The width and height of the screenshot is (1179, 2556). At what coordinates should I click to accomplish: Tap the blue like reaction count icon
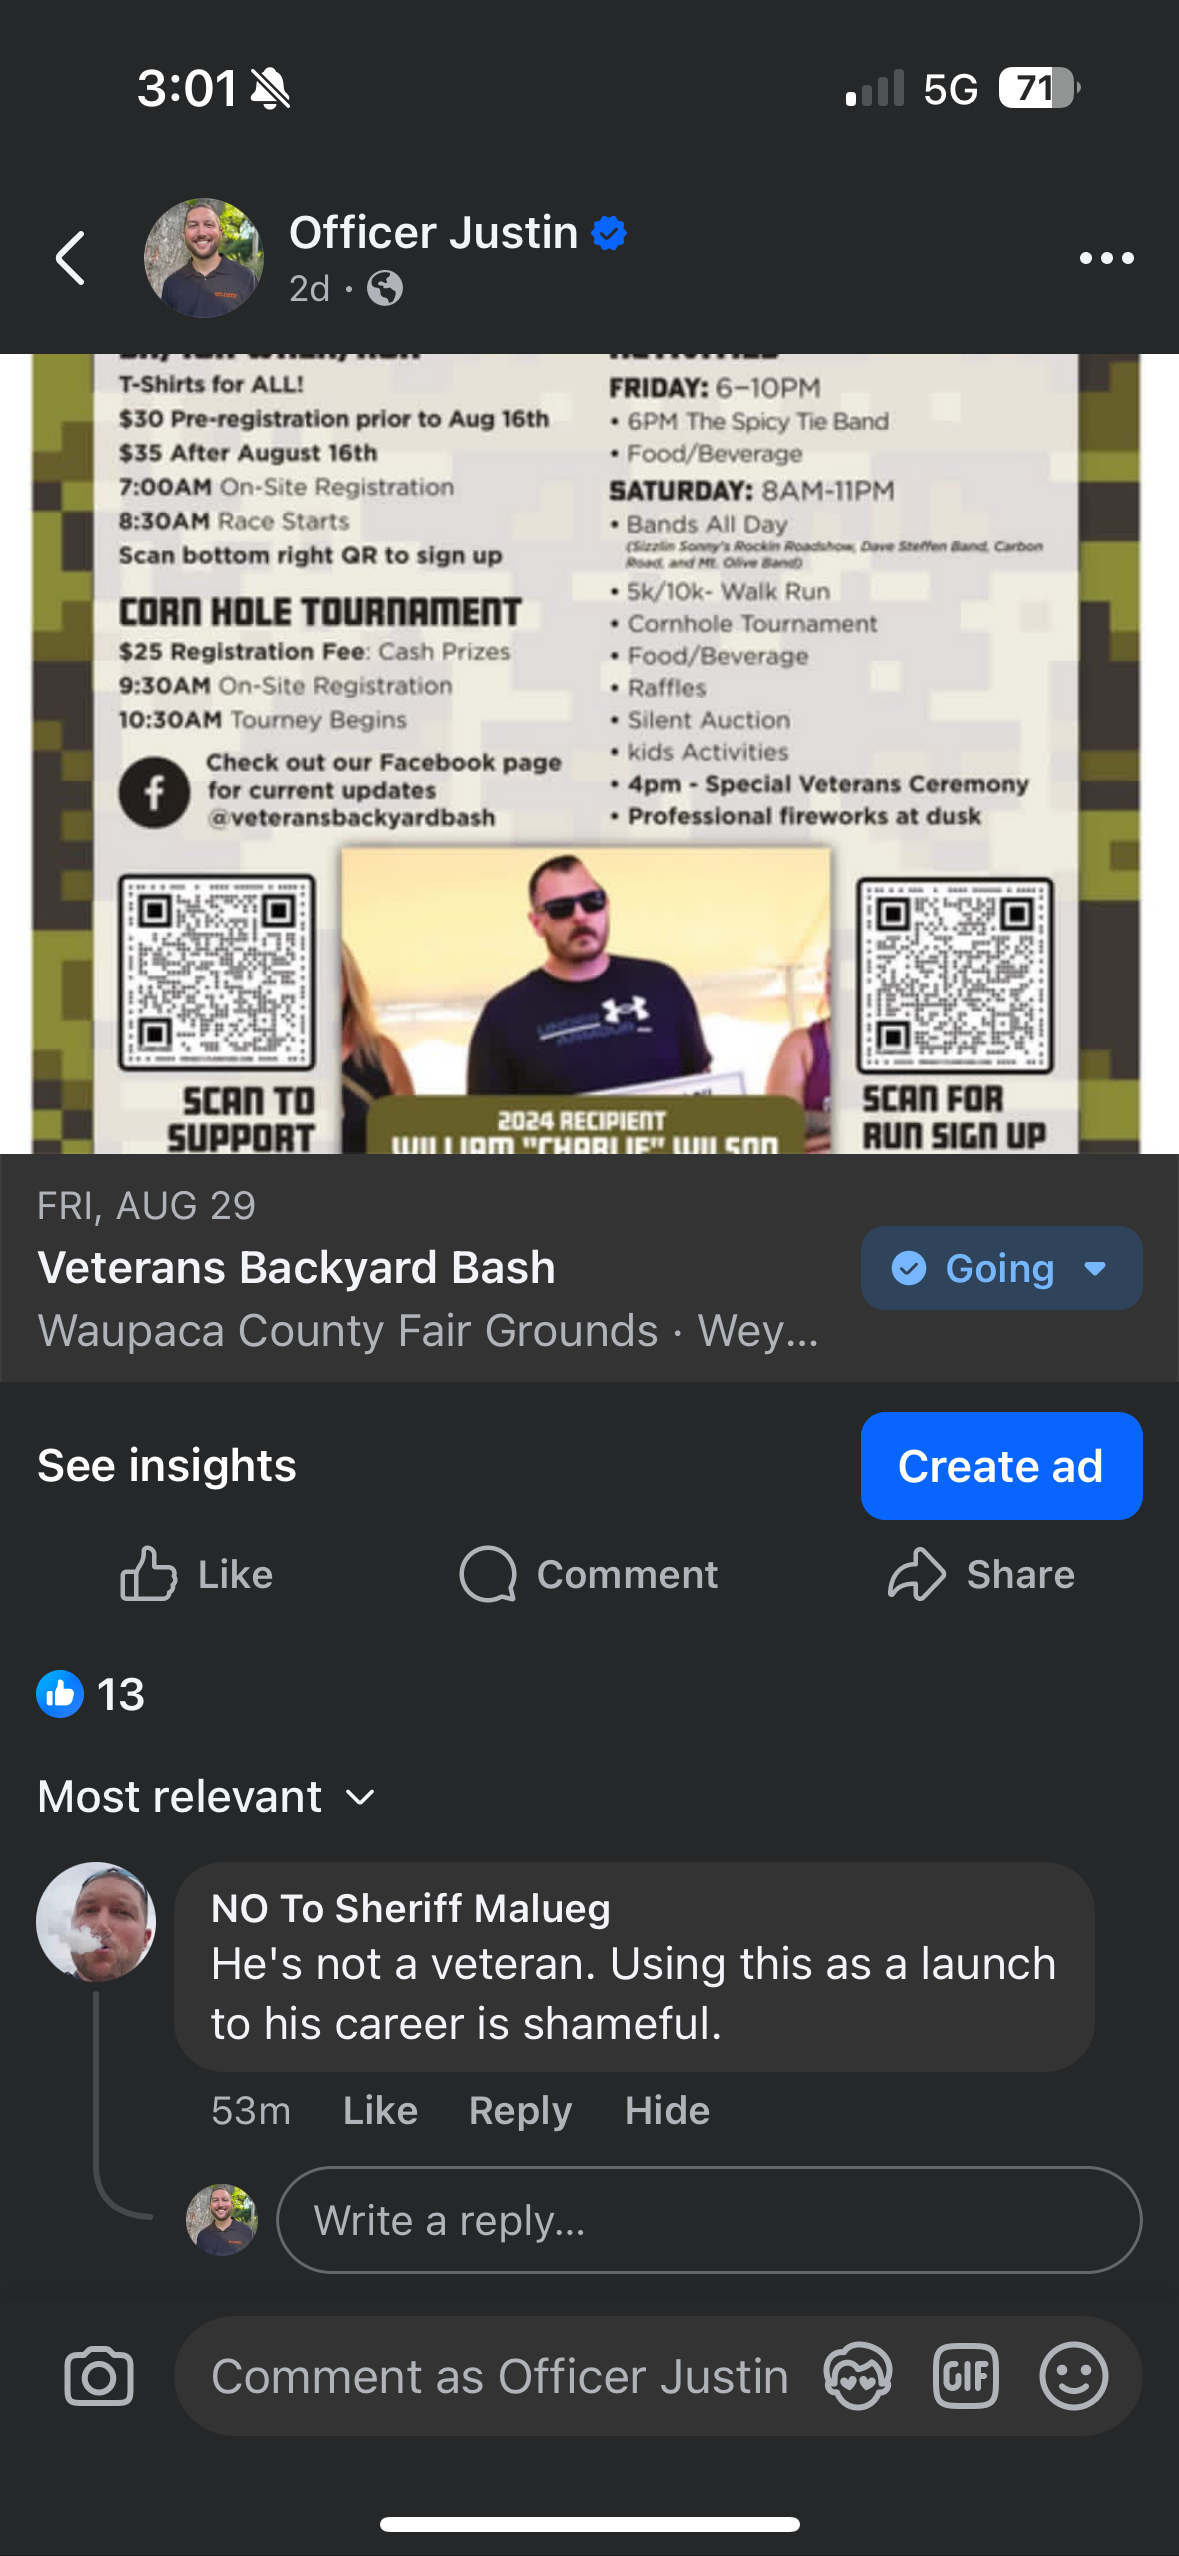(x=60, y=1694)
